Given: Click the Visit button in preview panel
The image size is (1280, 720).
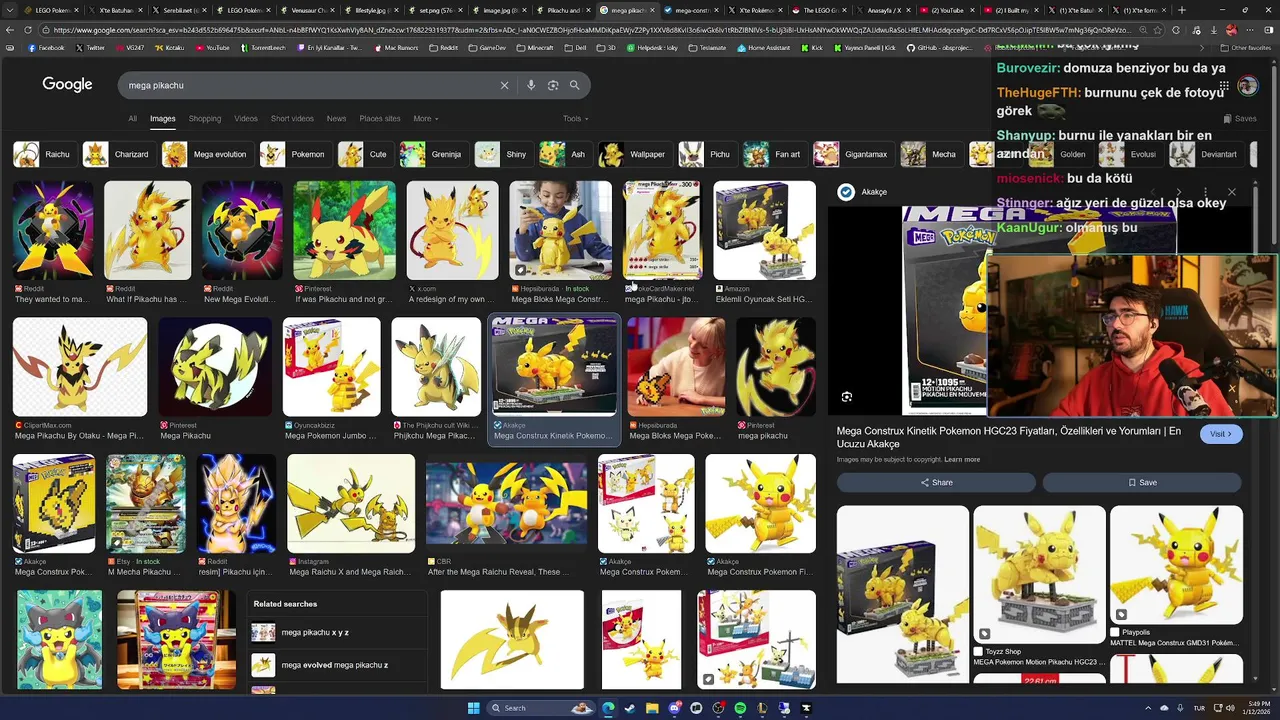Looking at the screenshot, I should (x=1222, y=434).
